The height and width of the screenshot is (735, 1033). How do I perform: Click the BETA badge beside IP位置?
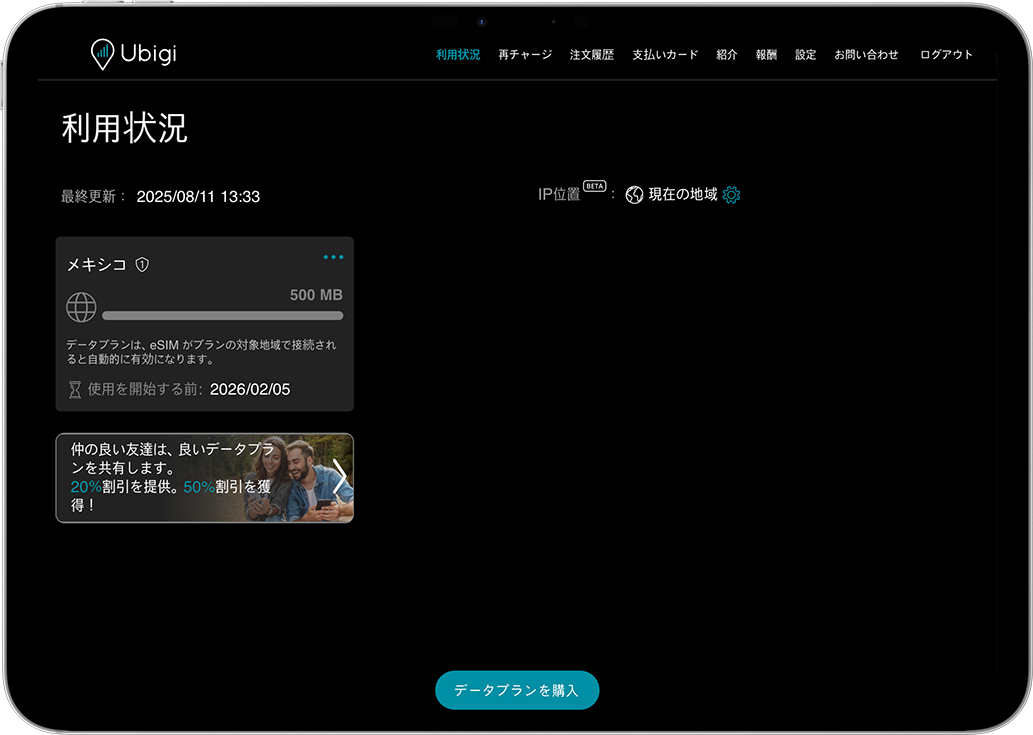click(595, 186)
